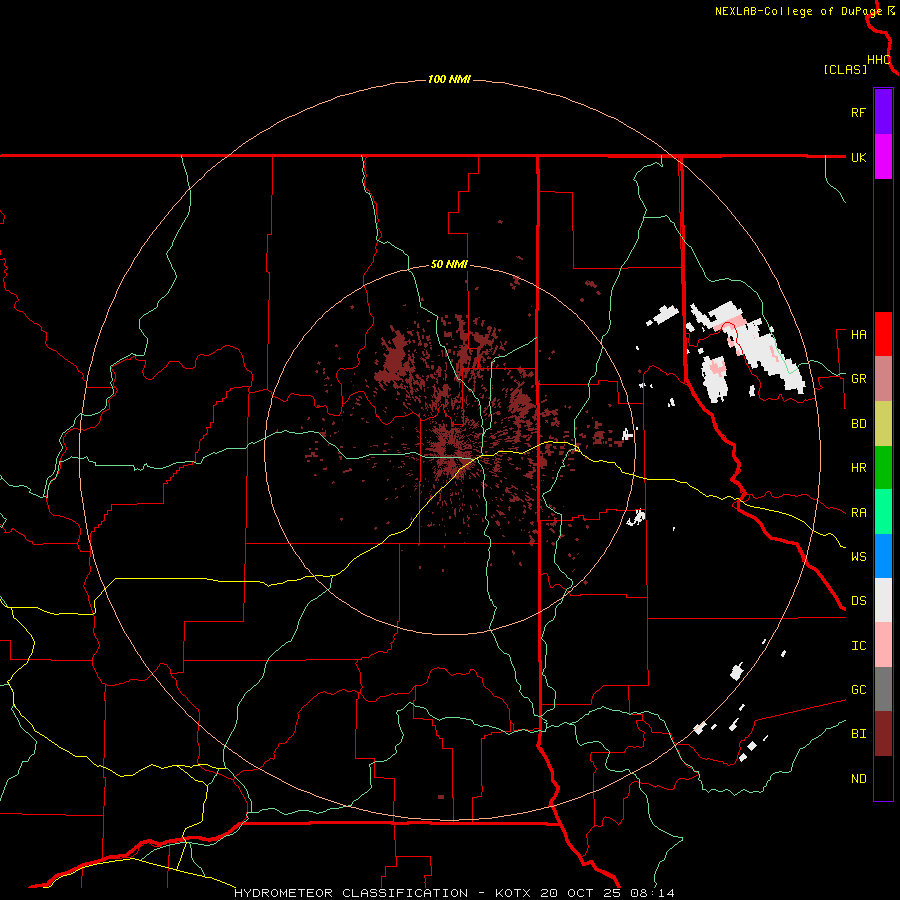The image size is (900, 900).
Task: Click the [CLAS] legend header
Action: [845, 69]
